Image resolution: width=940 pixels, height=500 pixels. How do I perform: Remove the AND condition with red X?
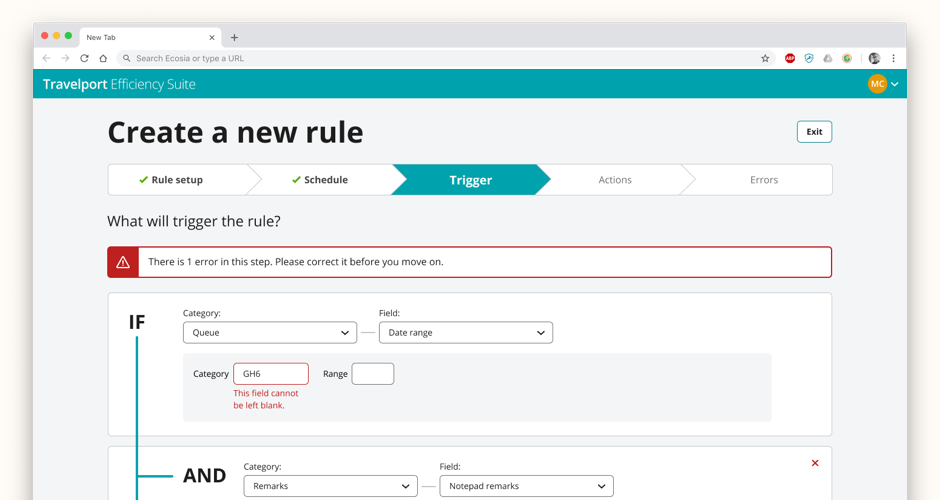pos(815,463)
